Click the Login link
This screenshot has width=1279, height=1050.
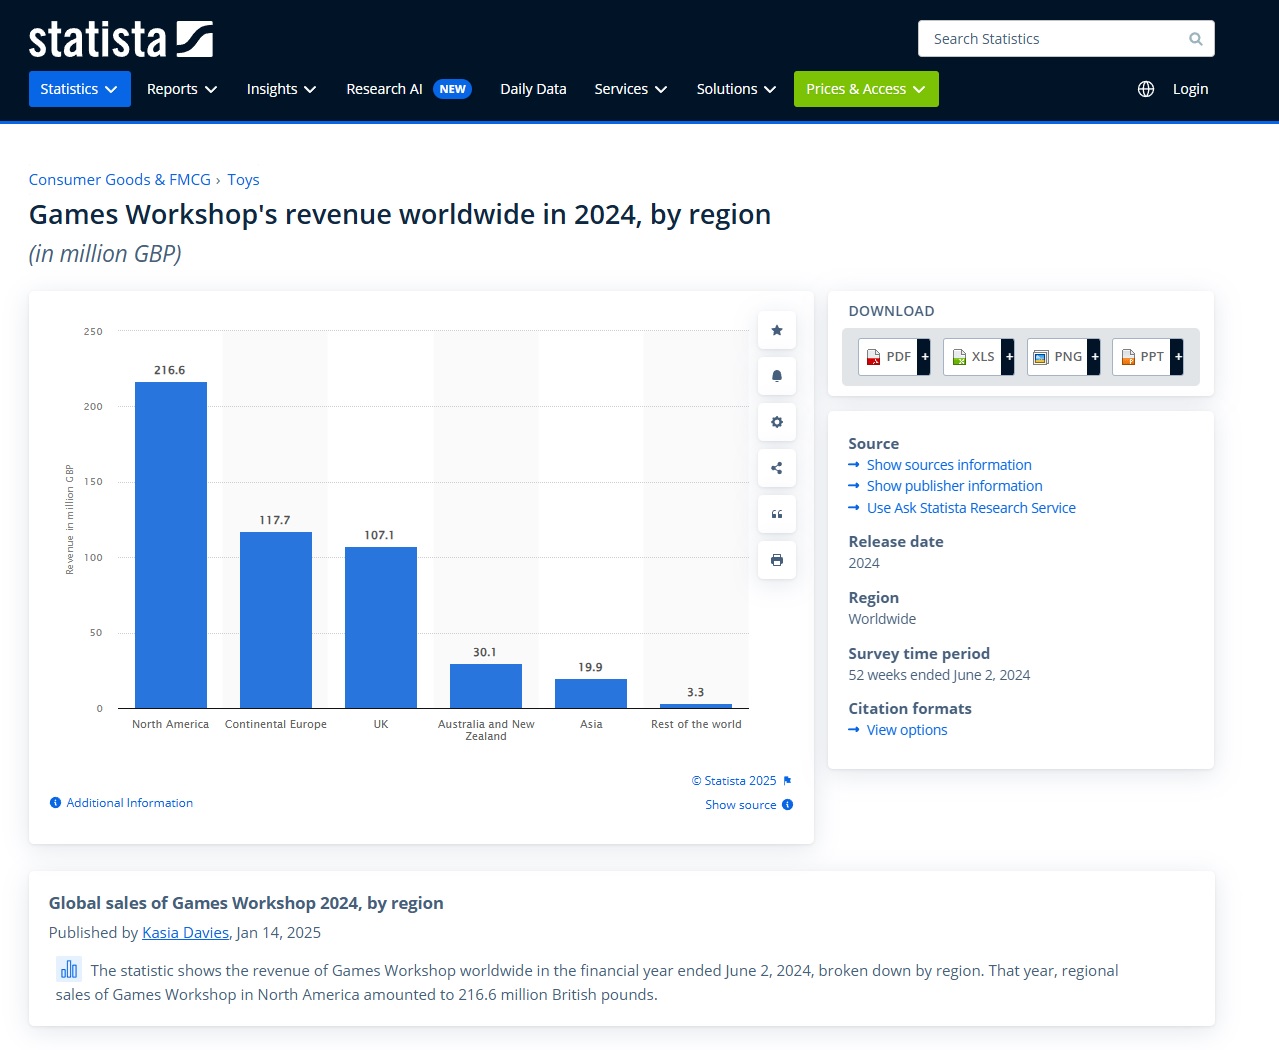tap(1190, 89)
